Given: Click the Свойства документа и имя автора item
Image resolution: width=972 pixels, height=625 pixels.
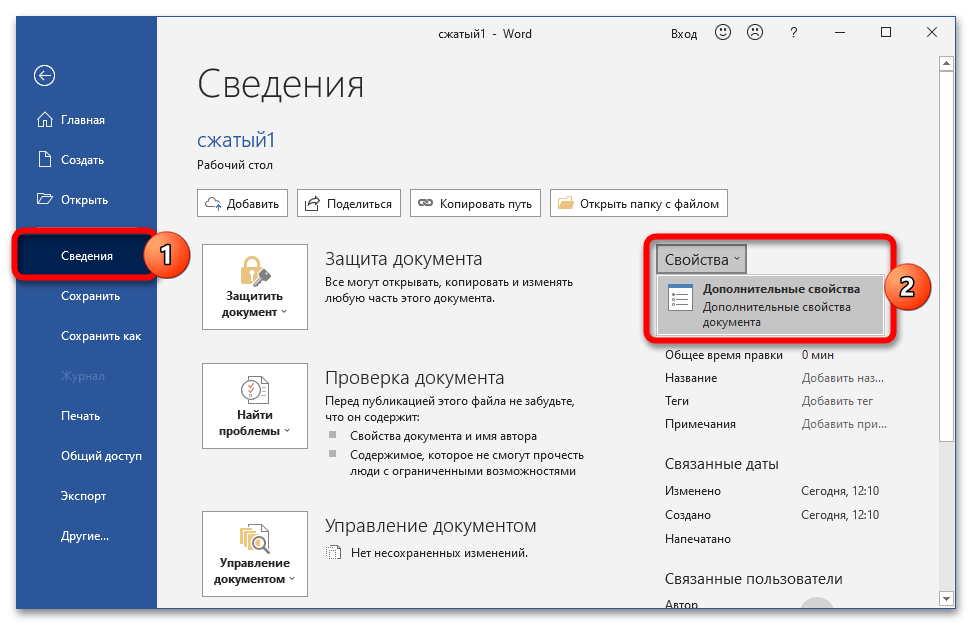Looking at the screenshot, I should point(443,436).
